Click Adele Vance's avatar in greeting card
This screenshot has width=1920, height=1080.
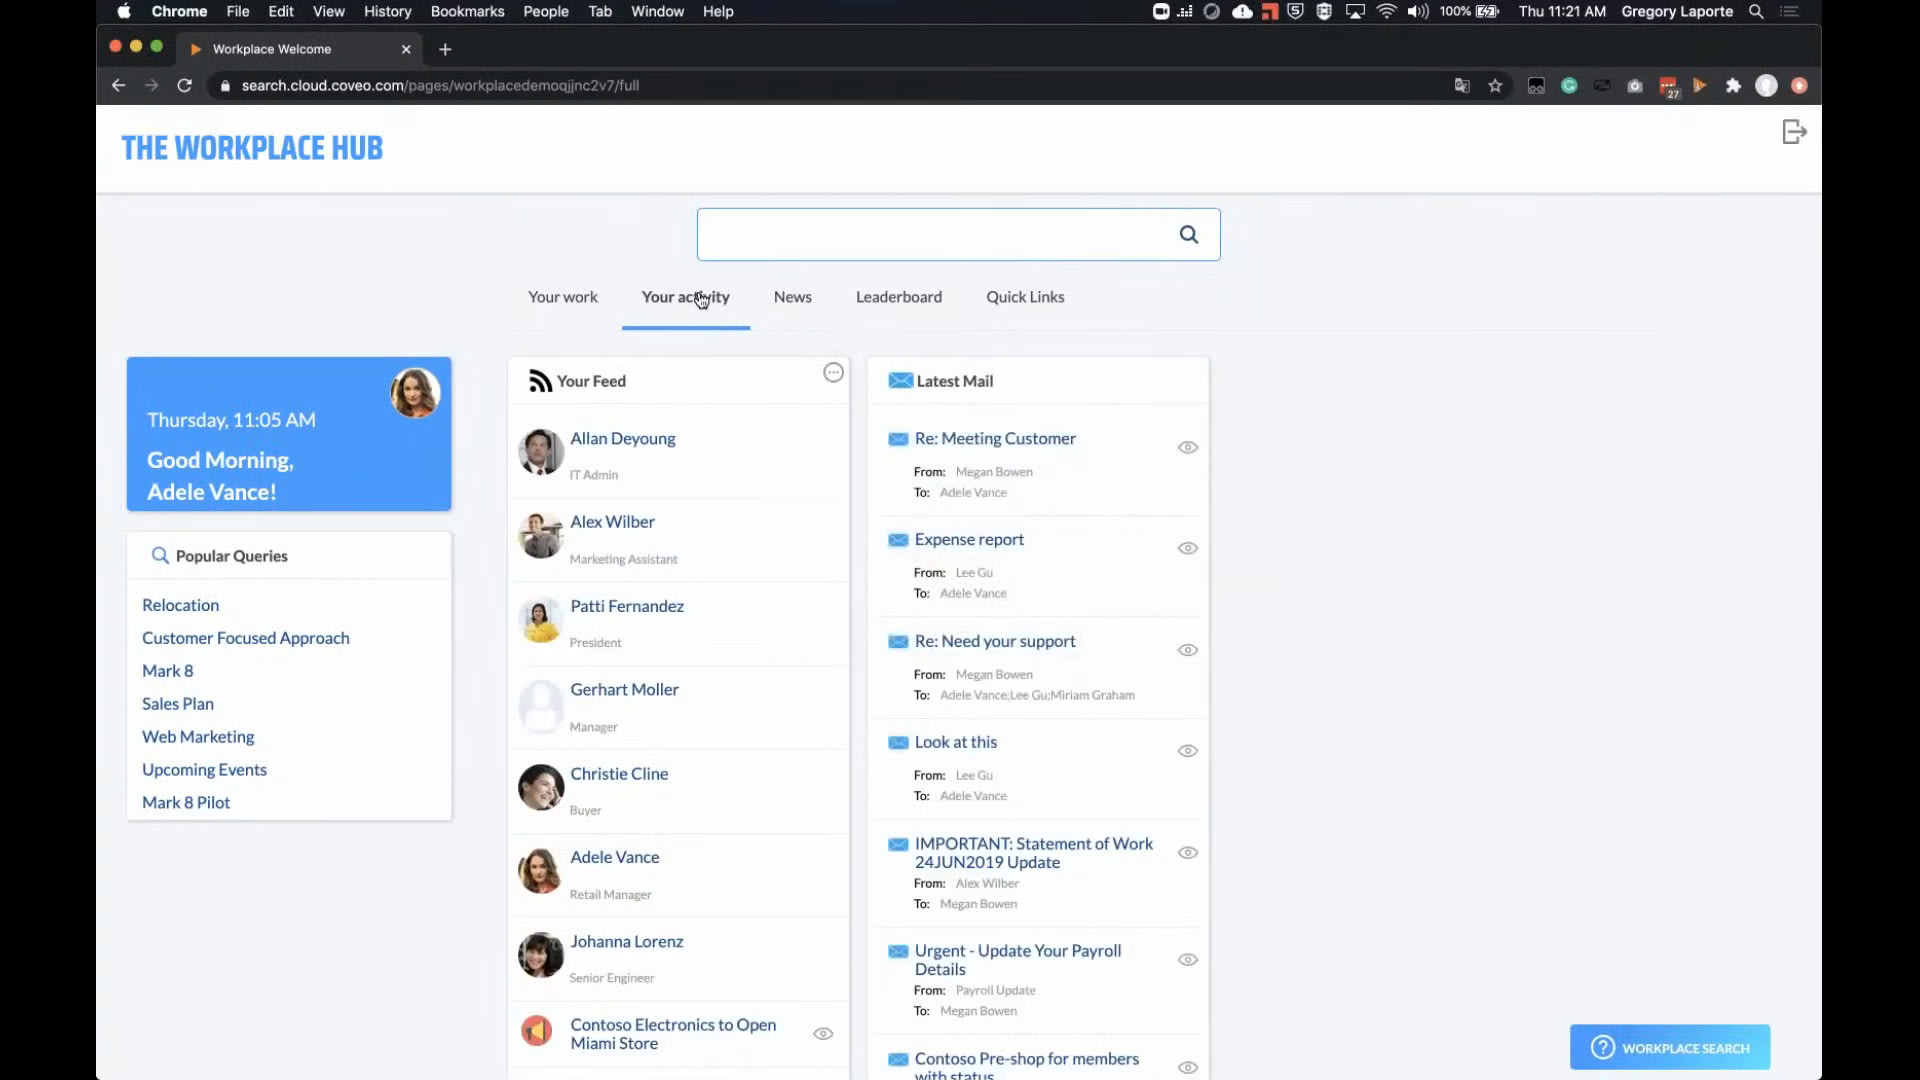(x=415, y=392)
